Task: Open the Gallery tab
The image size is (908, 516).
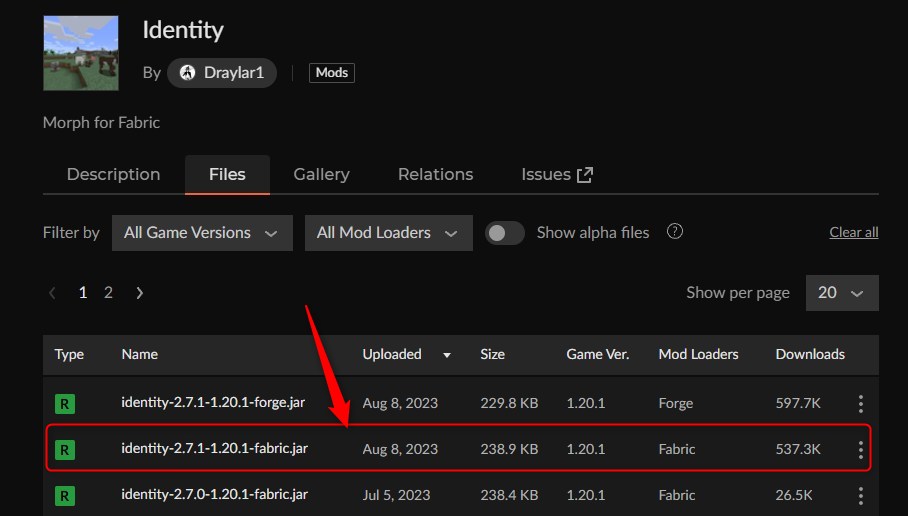Action: click(x=321, y=174)
